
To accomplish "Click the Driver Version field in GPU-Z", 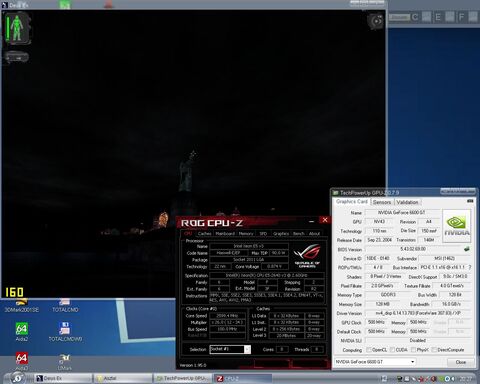I will click(x=418, y=313).
